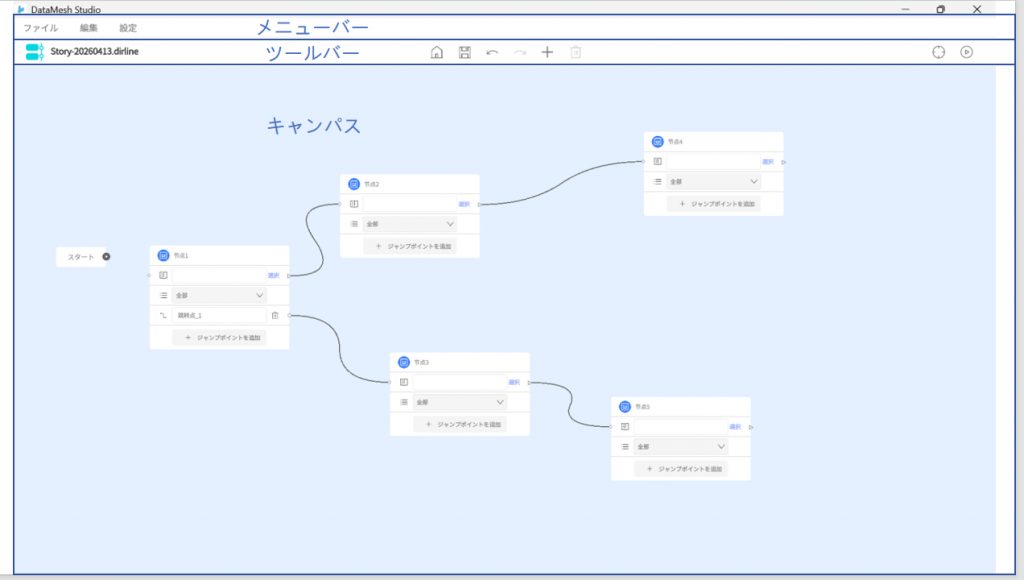Open the 全部 dropdown in 节点2
The height and width of the screenshot is (580, 1024).
[409, 224]
